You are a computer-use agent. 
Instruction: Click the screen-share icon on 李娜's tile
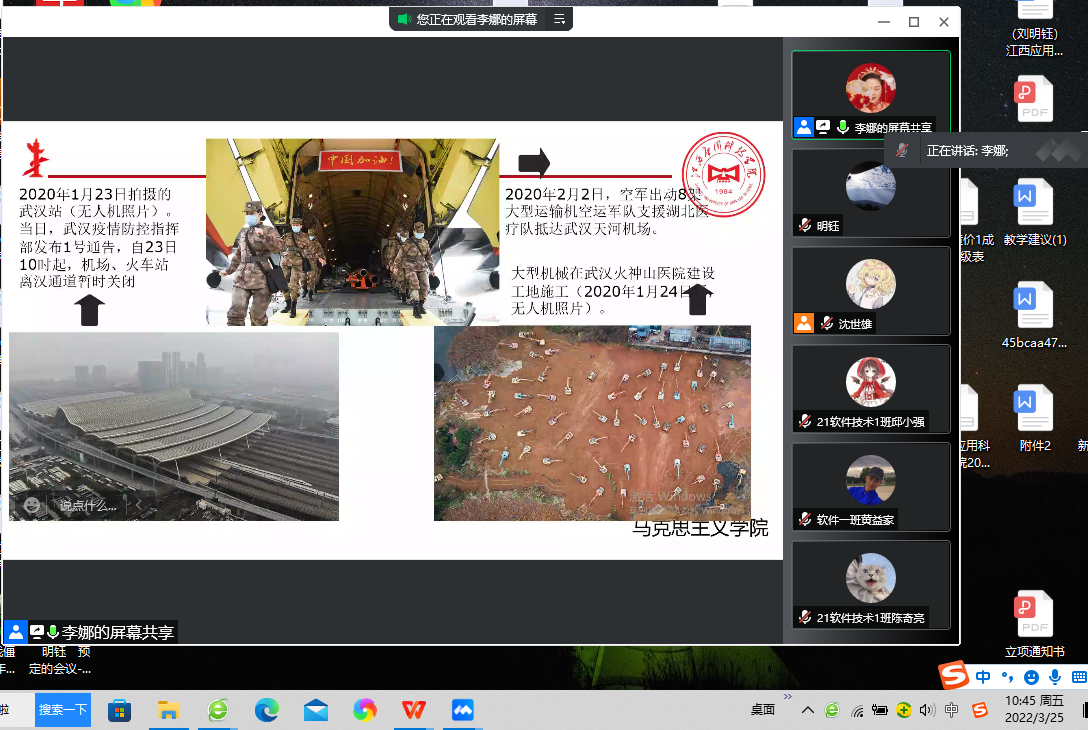point(823,127)
